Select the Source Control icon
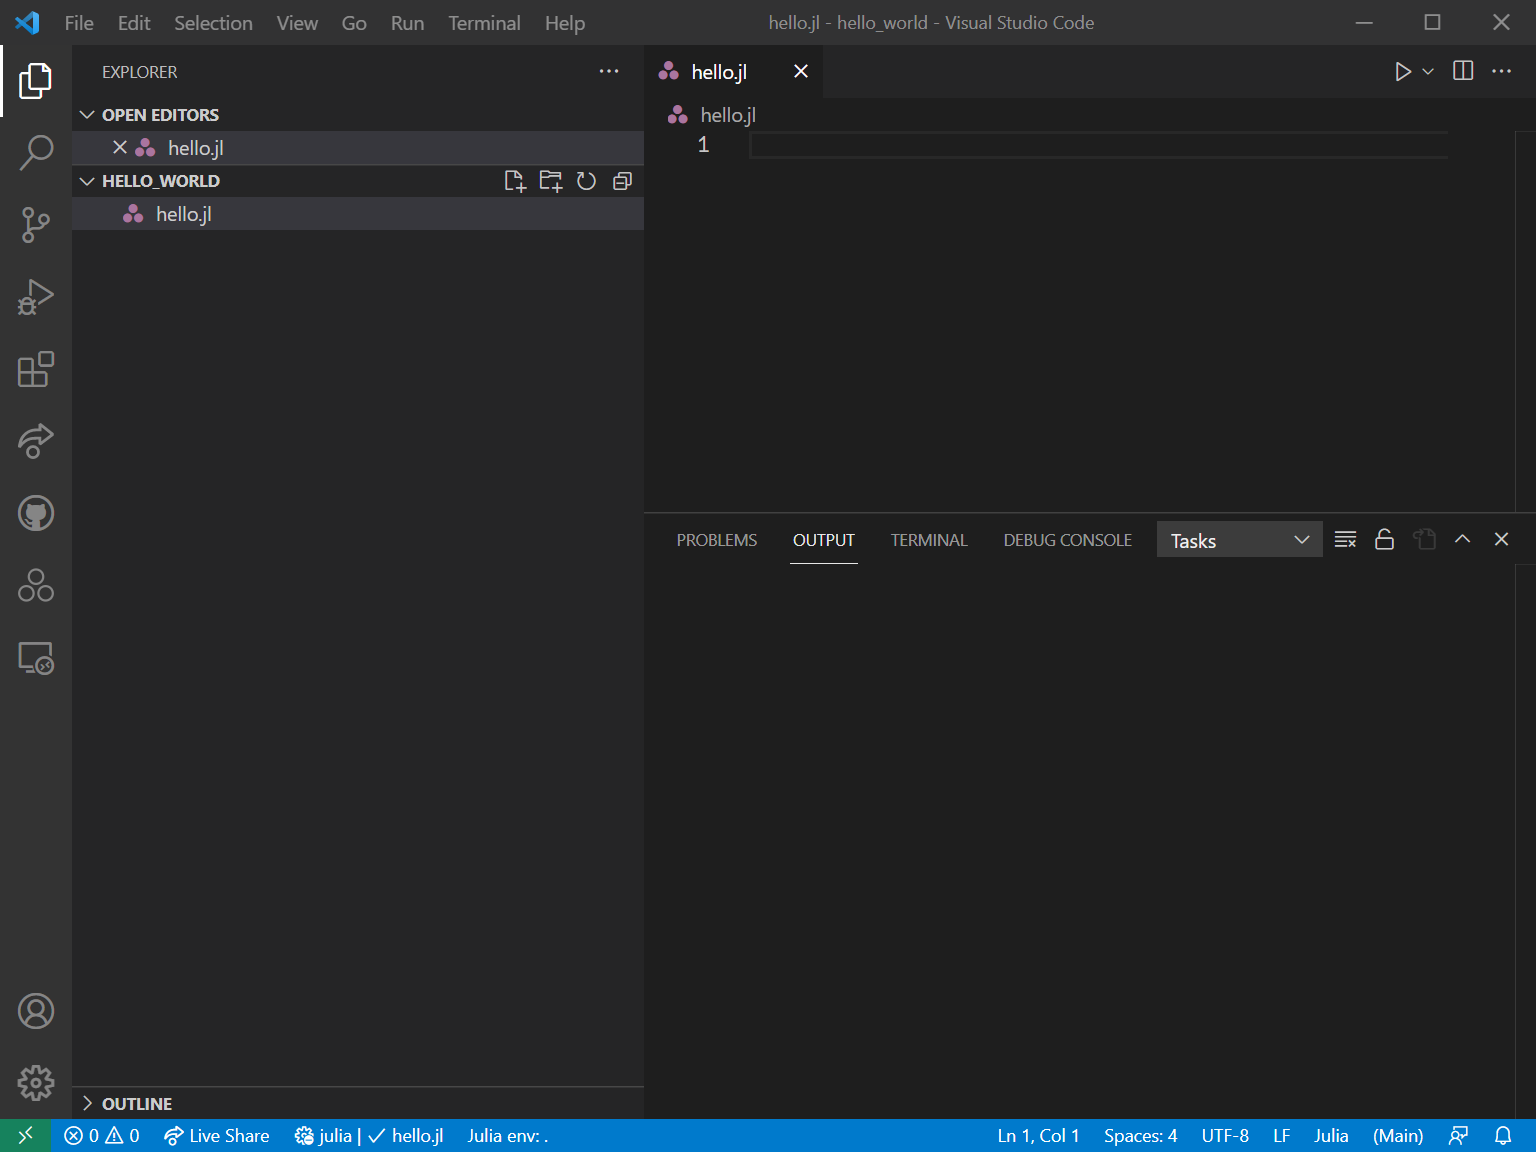The width and height of the screenshot is (1536, 1152). (36, 225)
